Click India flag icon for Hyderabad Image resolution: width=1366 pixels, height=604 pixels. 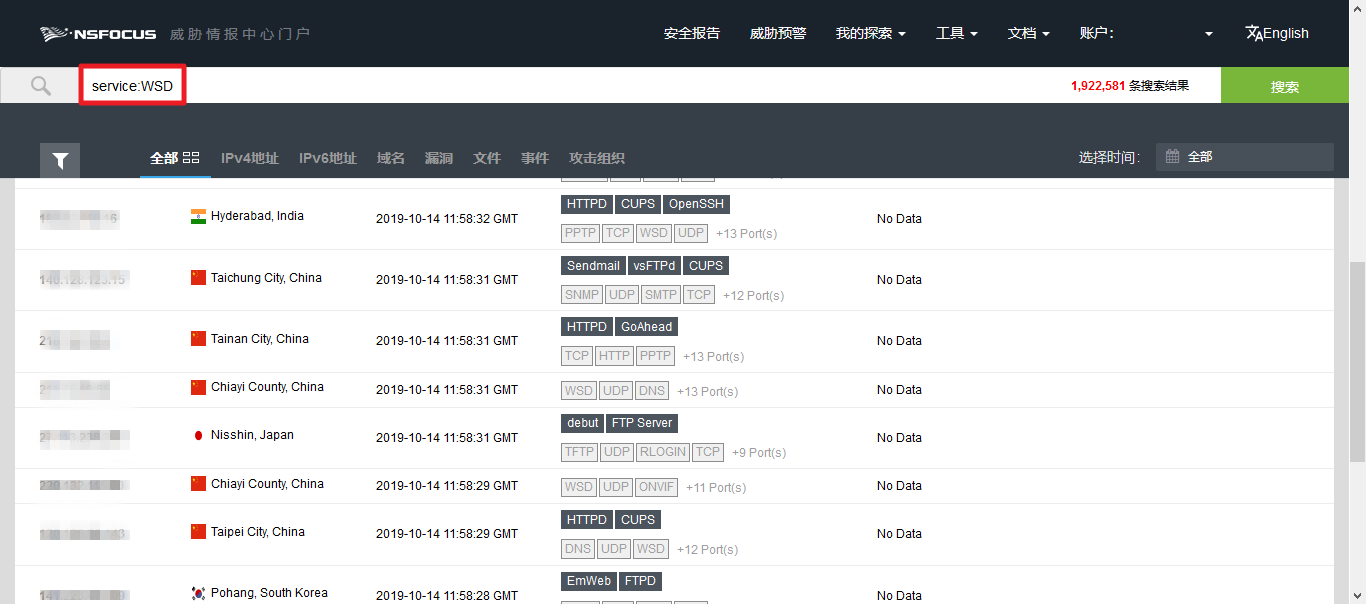coord(198,217)
